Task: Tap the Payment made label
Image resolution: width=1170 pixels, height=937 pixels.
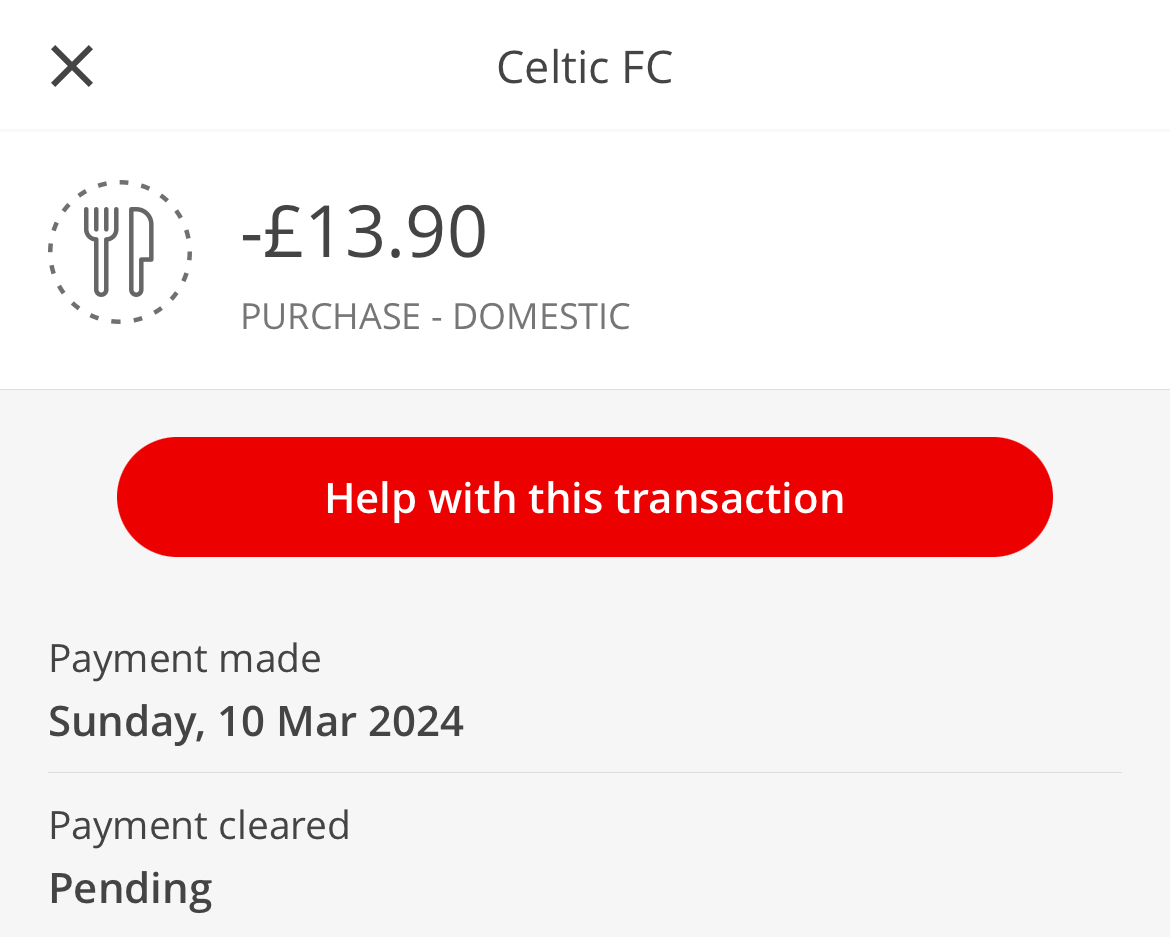Action: [x=184, y=659]
